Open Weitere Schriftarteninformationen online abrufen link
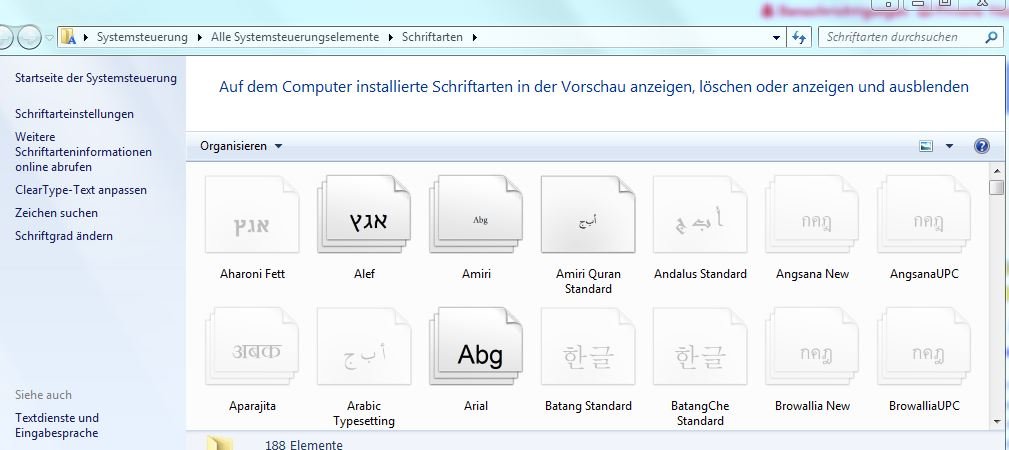This screenshot has width=1009, height=450. 84,152
